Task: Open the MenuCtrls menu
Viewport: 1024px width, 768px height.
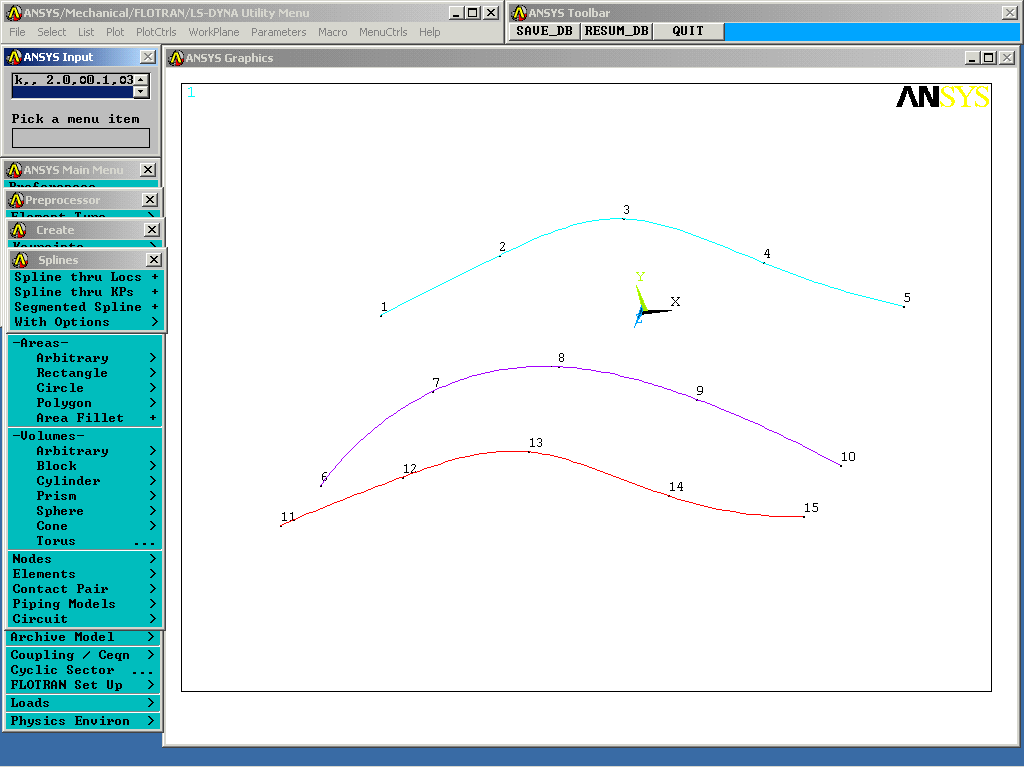Action: pos(383,32)
